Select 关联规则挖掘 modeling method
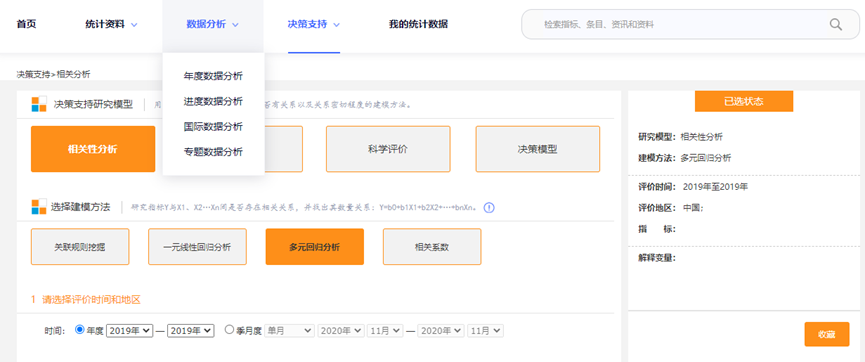Image resolution: width=865 pixels, height=362 pixels. click(x=80, y=247)
